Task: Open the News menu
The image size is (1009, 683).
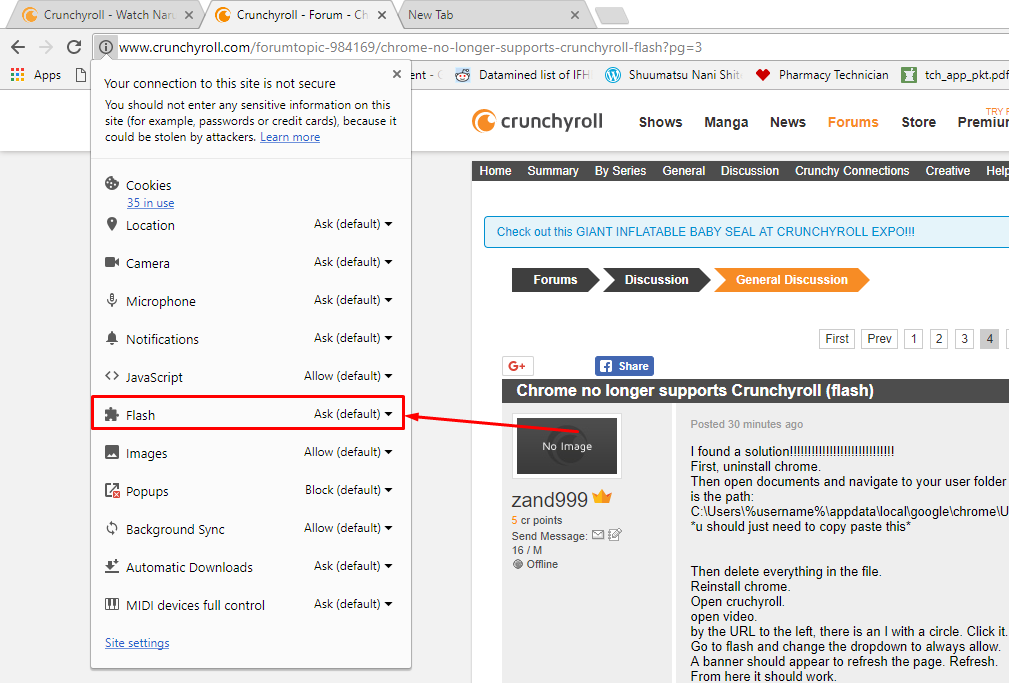Action: pos(788,122)
